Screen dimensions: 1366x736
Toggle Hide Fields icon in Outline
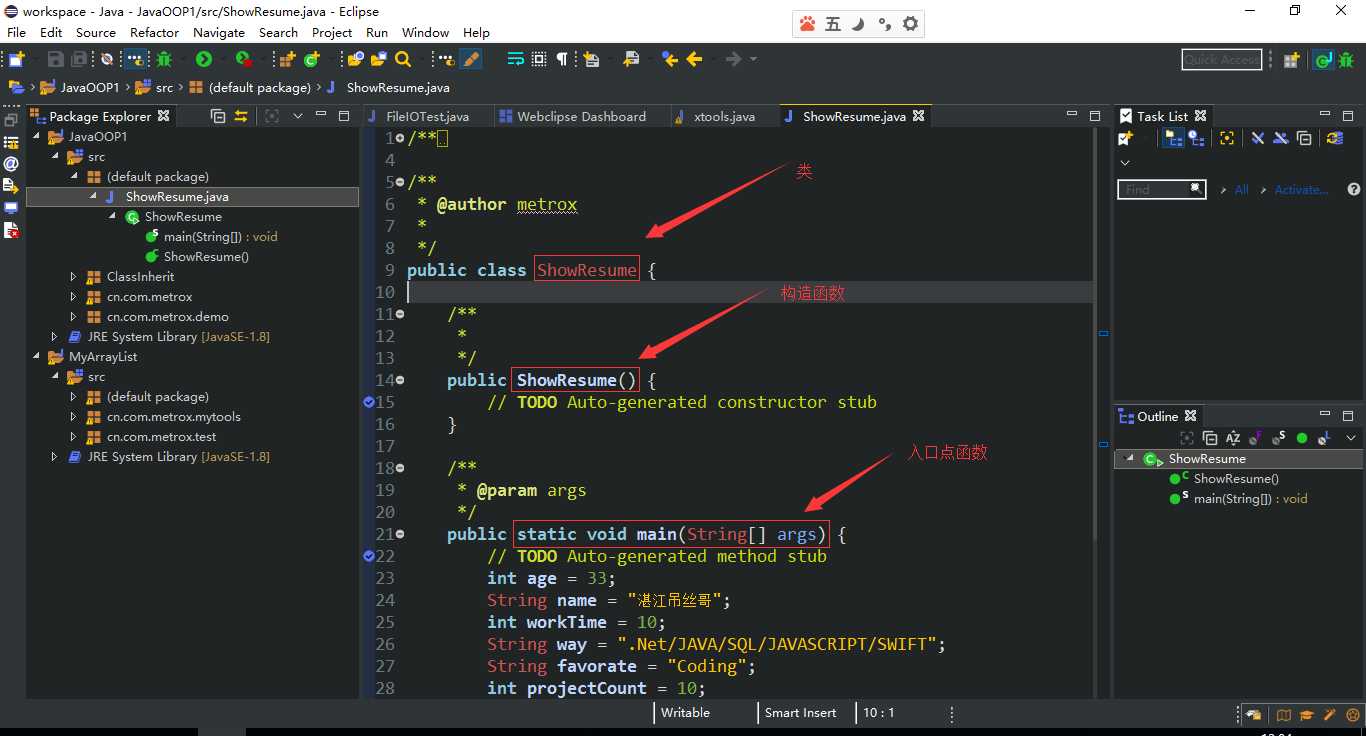click(1256, 438)
